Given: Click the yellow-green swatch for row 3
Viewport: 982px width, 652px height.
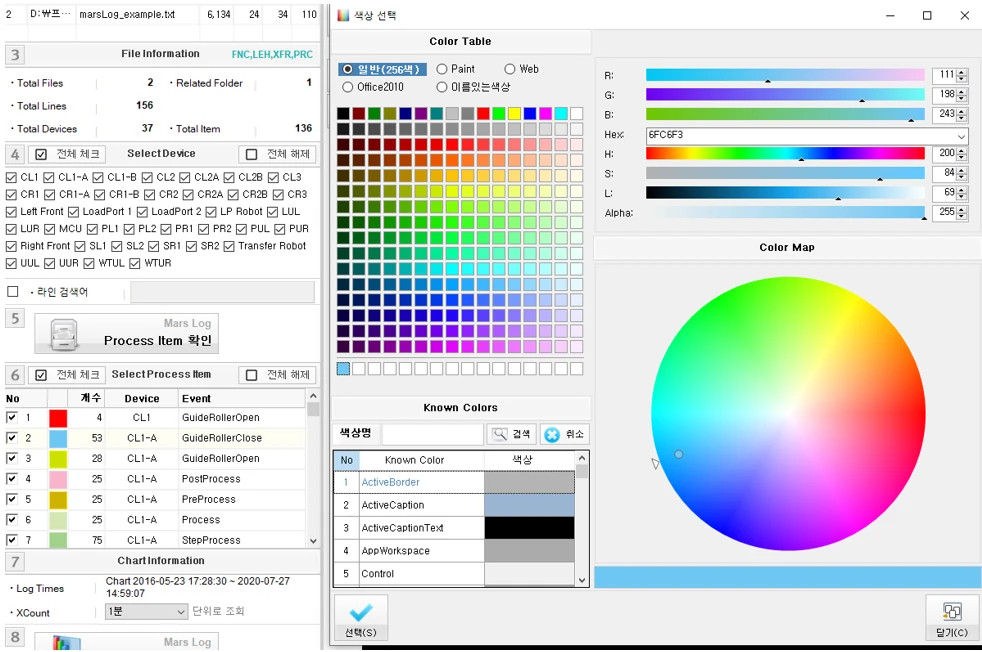Looking at the screenshot, I should click(x=58, y=458).
